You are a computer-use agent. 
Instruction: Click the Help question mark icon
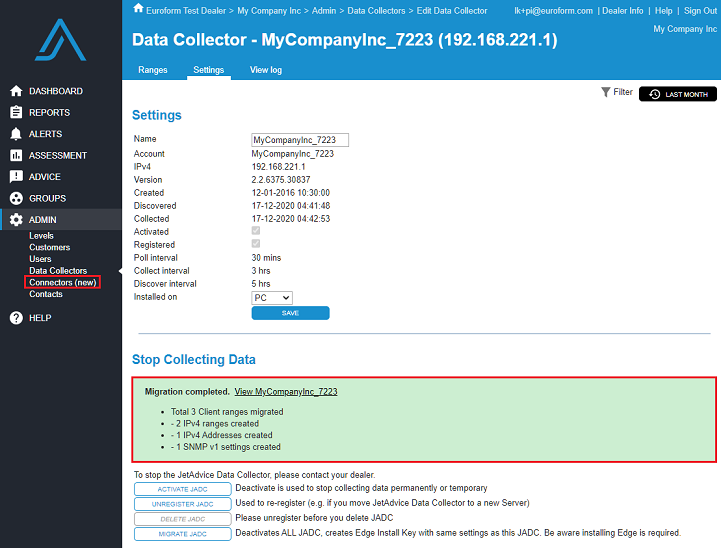(x=16, y=318)
